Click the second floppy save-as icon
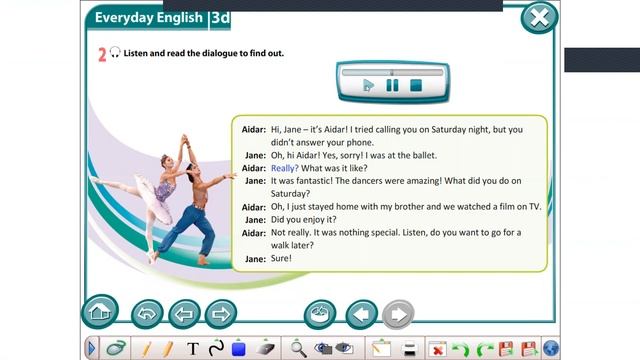 [x=529, y=349]
